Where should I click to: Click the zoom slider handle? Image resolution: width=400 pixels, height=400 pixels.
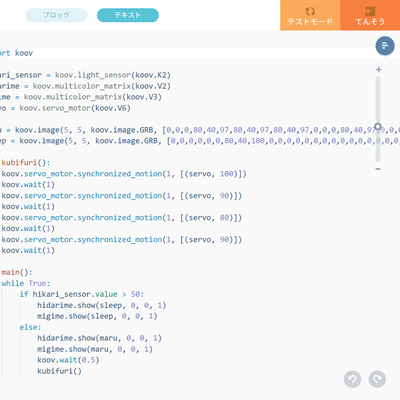[378, 127]
